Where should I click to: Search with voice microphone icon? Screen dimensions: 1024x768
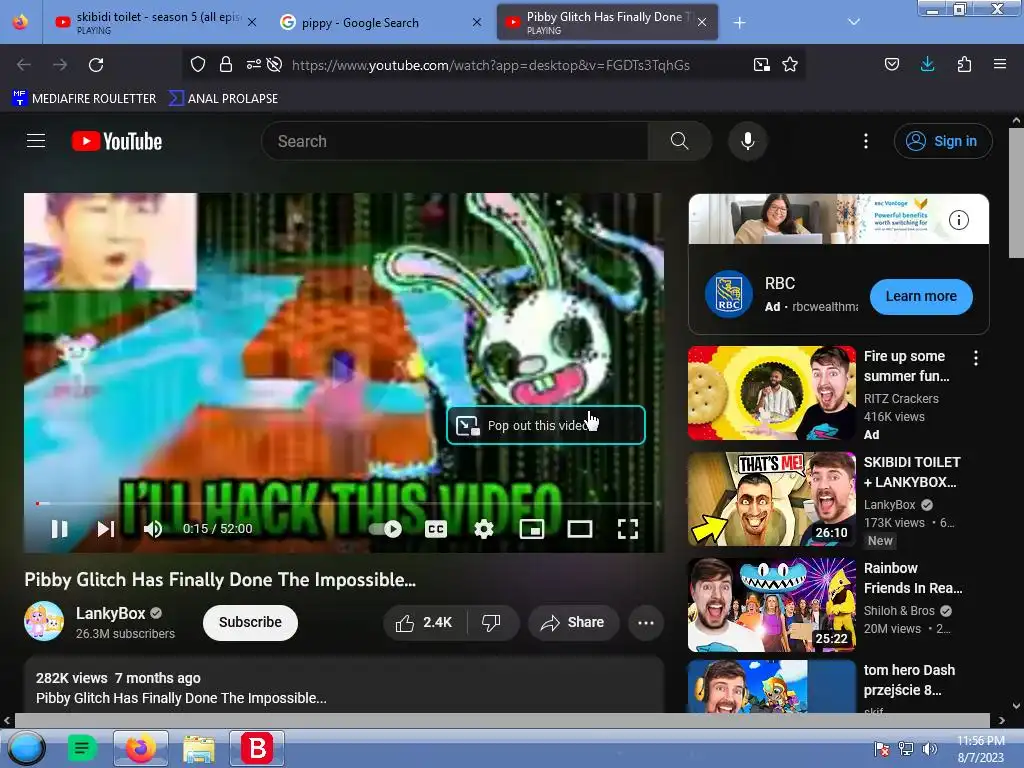[x=748, y=141]
